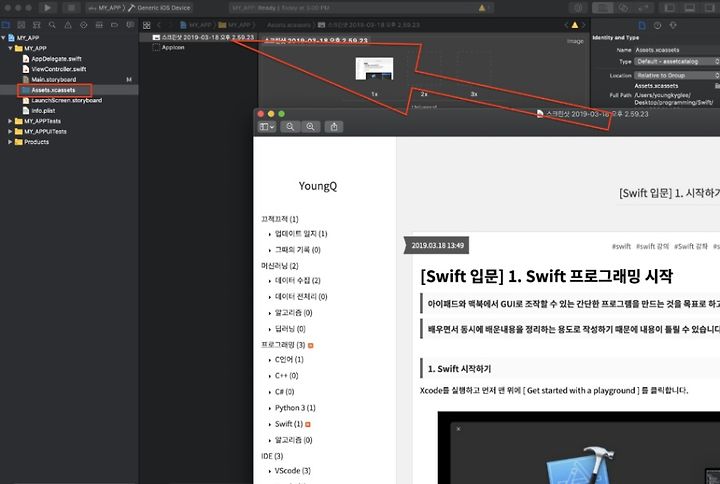Image resolution: width=720 pixels, height=484 pixels.
Task: Click the zoom in button in Preview
Action: [310, 127]
